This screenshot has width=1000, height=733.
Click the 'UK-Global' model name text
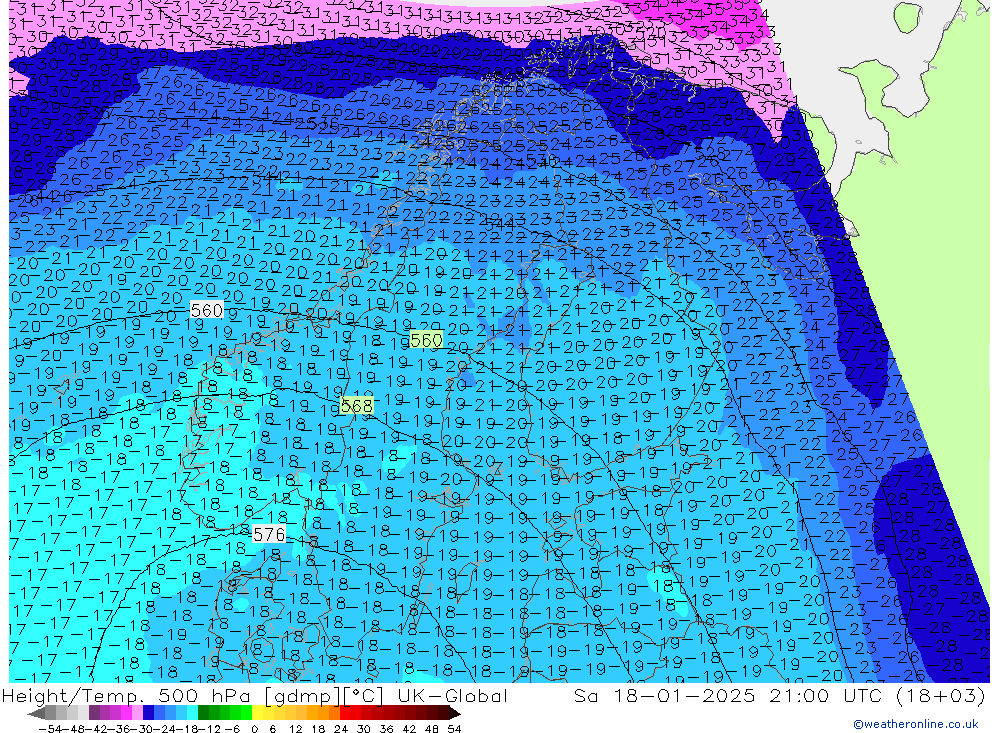[452, 695]
